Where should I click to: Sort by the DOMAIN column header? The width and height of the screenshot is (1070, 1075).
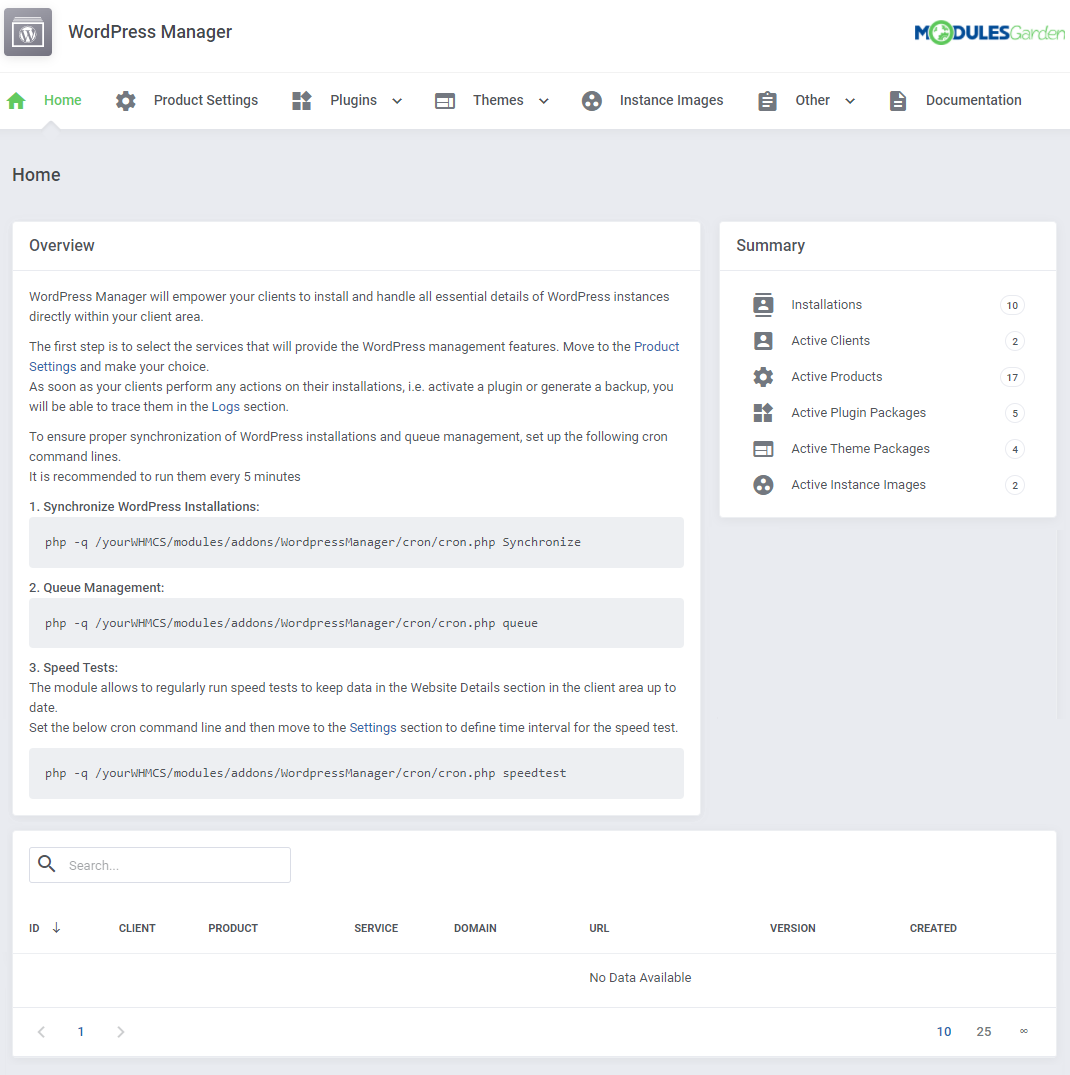coord(475,928)
